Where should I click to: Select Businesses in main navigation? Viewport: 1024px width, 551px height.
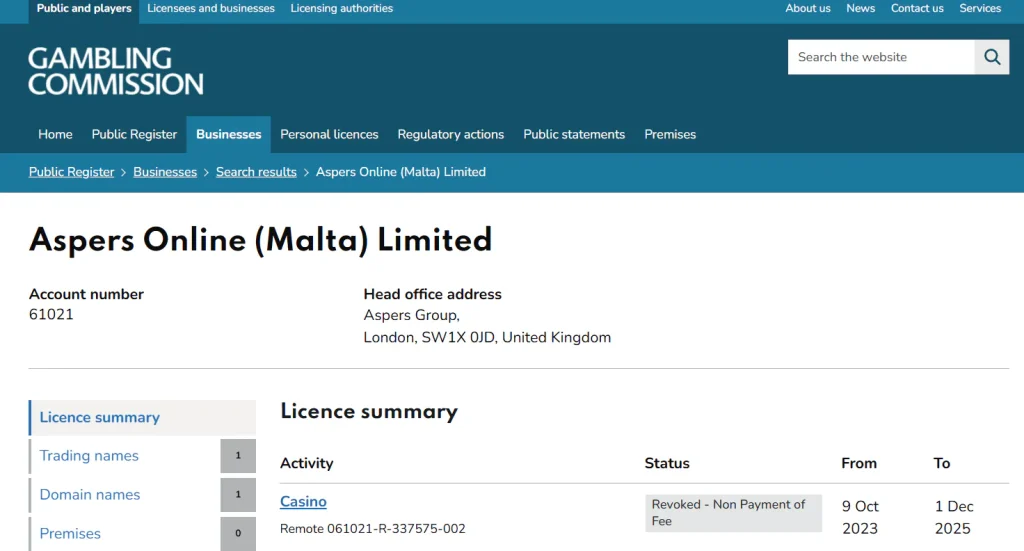pos(229,134)
